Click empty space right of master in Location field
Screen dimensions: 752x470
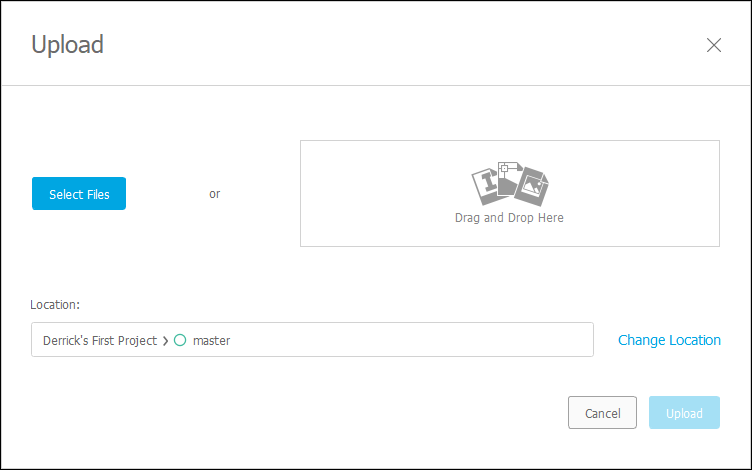pos(420,340)
